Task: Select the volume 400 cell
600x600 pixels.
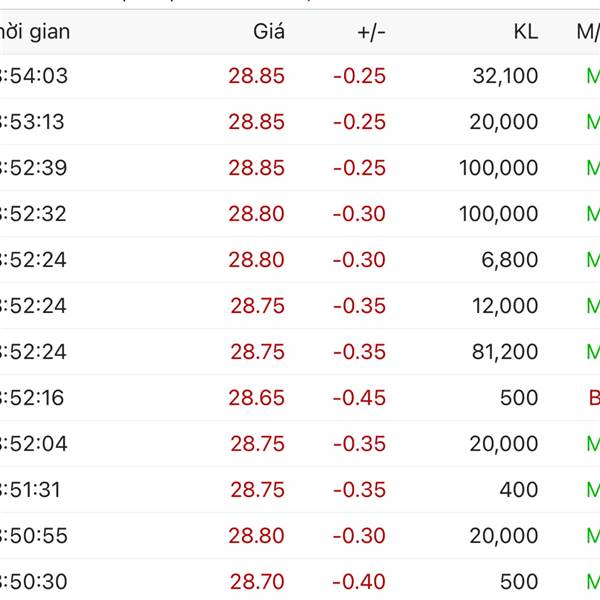Action: (x=519, y=489)
